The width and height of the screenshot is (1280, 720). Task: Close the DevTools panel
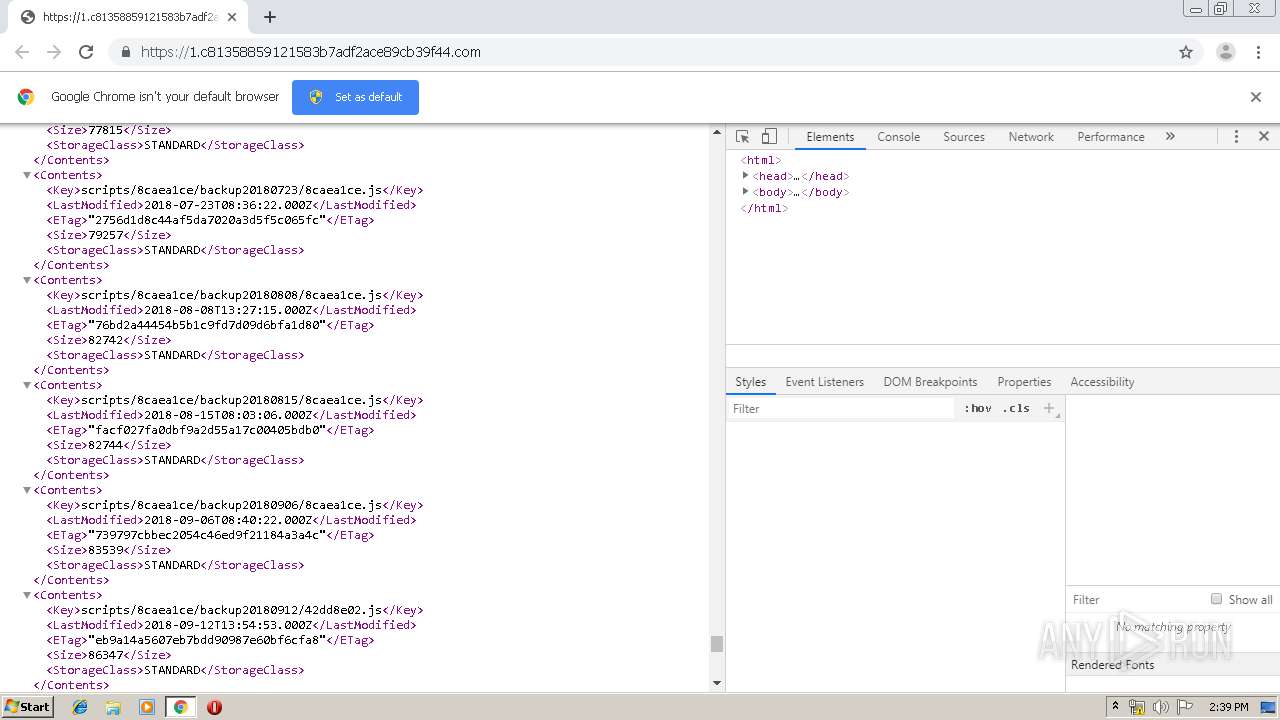click(1264, 137)
